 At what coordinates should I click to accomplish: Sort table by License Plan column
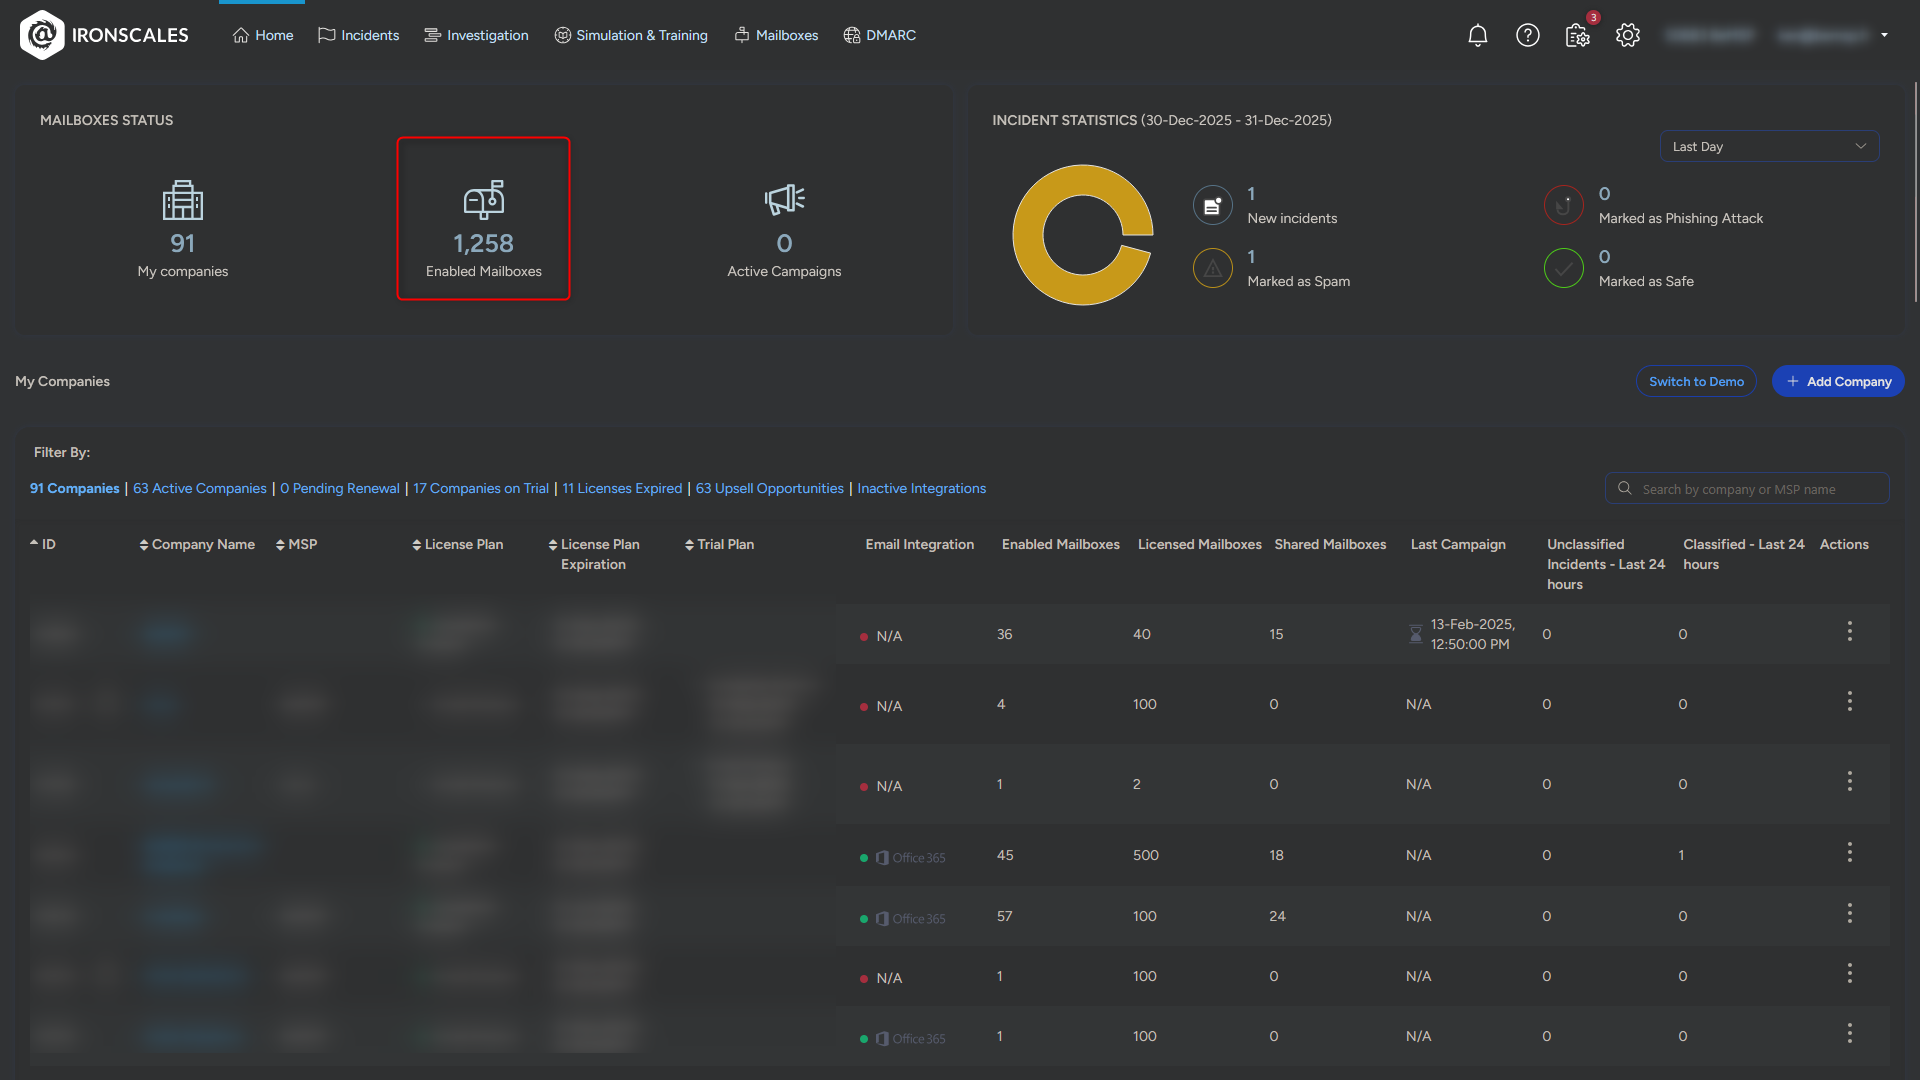coord(458,545)
